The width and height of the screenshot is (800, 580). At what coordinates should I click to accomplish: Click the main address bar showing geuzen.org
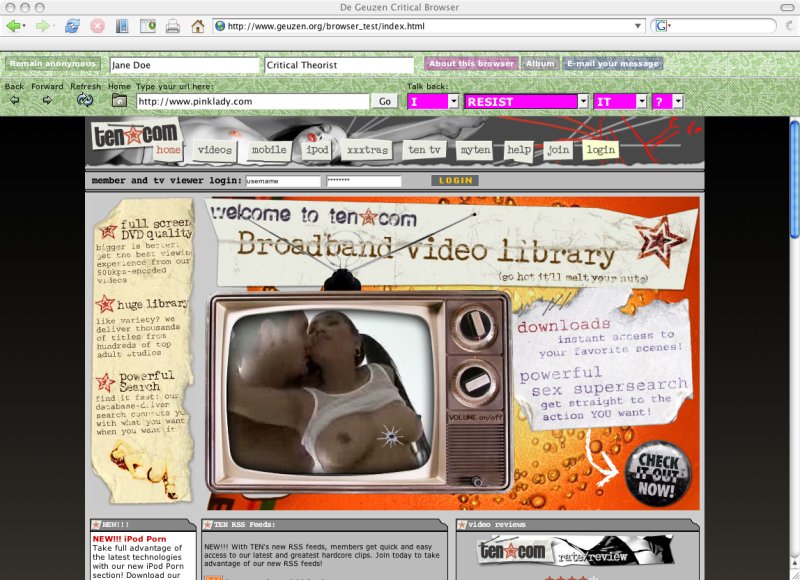pos(428,26)
